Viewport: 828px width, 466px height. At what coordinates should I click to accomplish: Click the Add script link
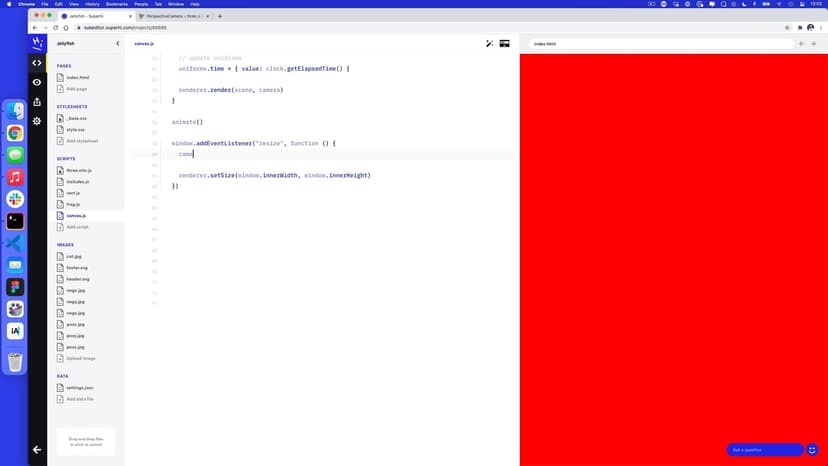(77, 227)
